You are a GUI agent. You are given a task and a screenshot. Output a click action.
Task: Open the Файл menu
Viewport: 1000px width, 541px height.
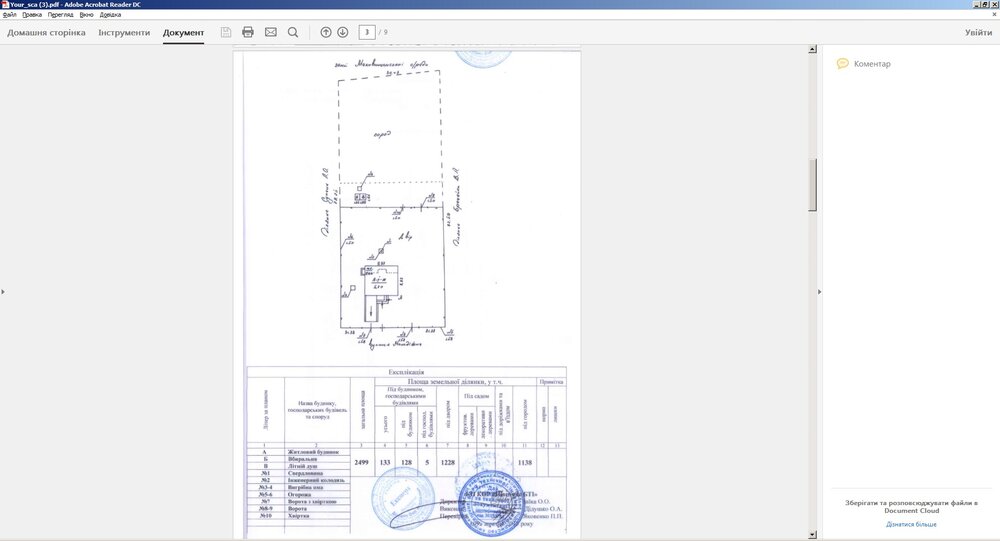10,15
